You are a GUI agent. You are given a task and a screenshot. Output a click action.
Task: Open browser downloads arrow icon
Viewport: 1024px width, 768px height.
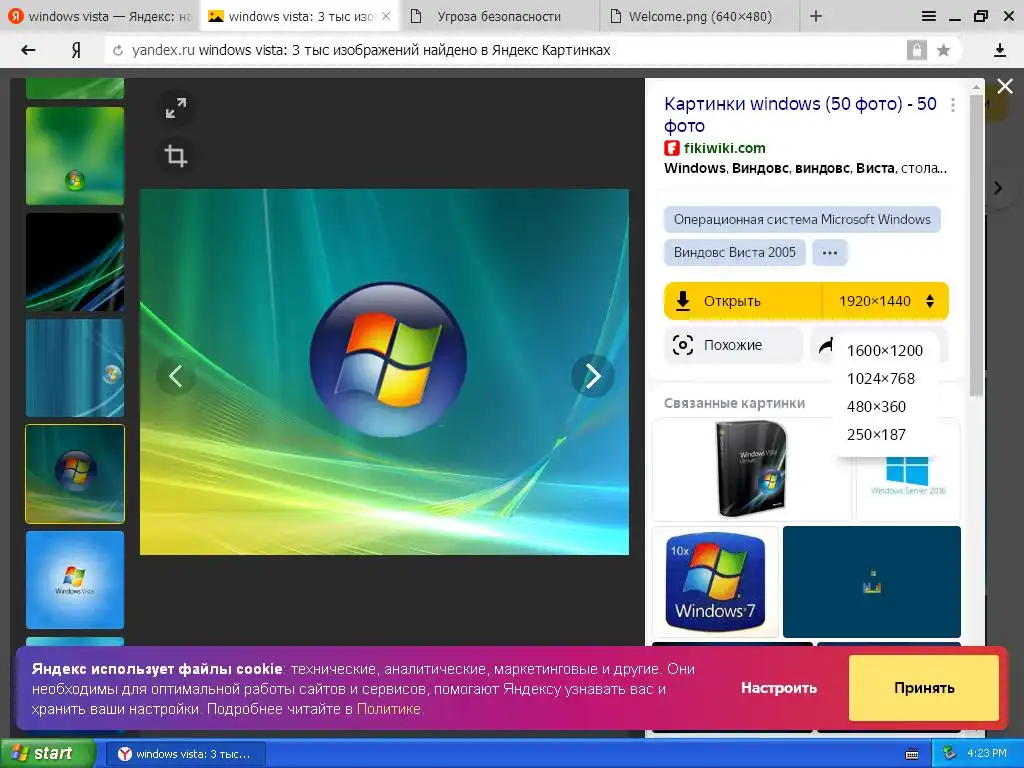pyautogui.click(x=1000, y=50)
